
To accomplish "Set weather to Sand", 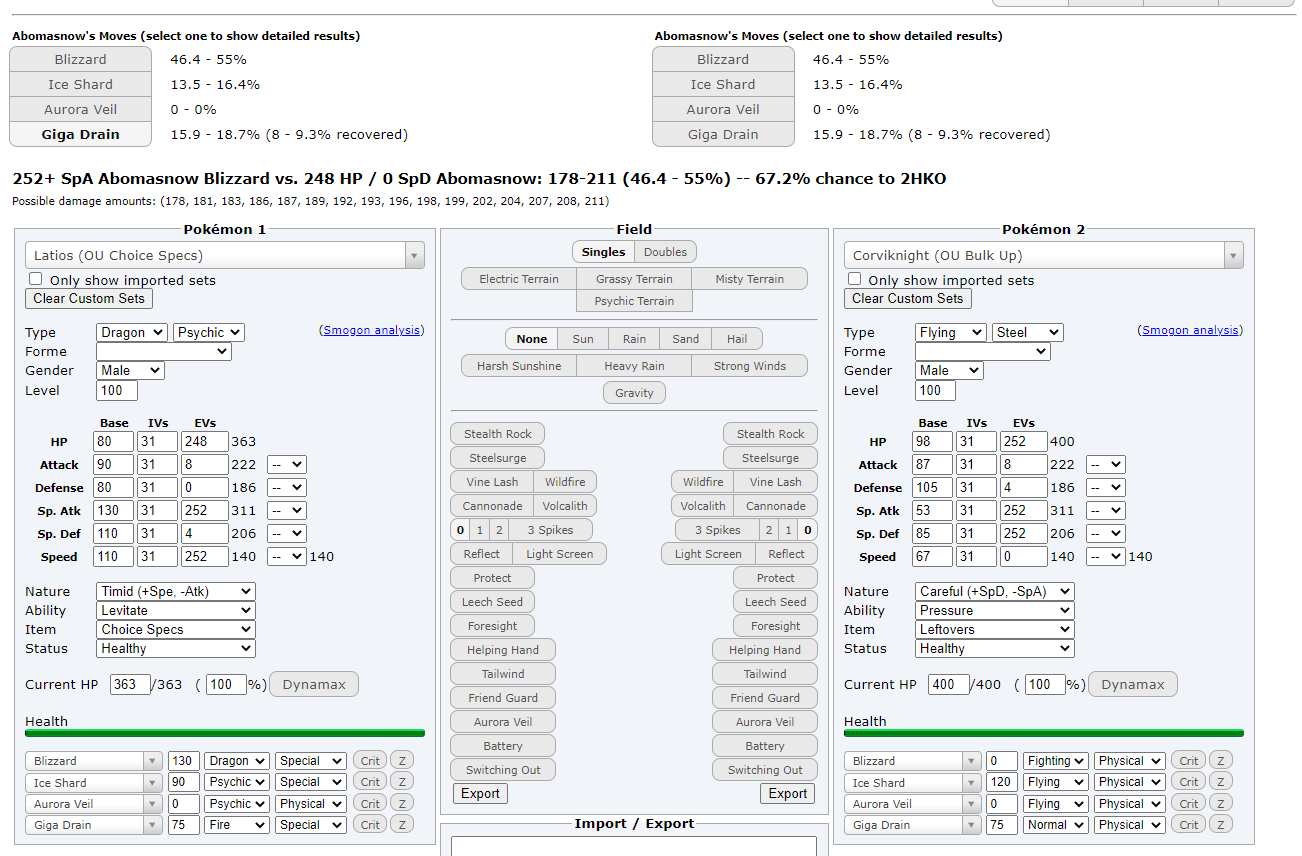I will [x=686, y=339].
